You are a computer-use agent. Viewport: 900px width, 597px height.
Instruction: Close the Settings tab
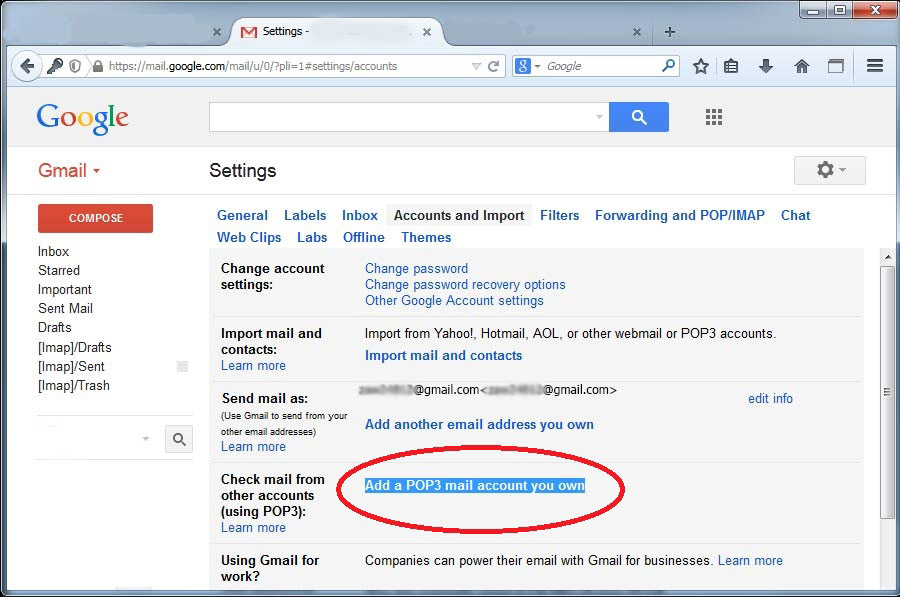pyautogui.click(x=426, y=32)
